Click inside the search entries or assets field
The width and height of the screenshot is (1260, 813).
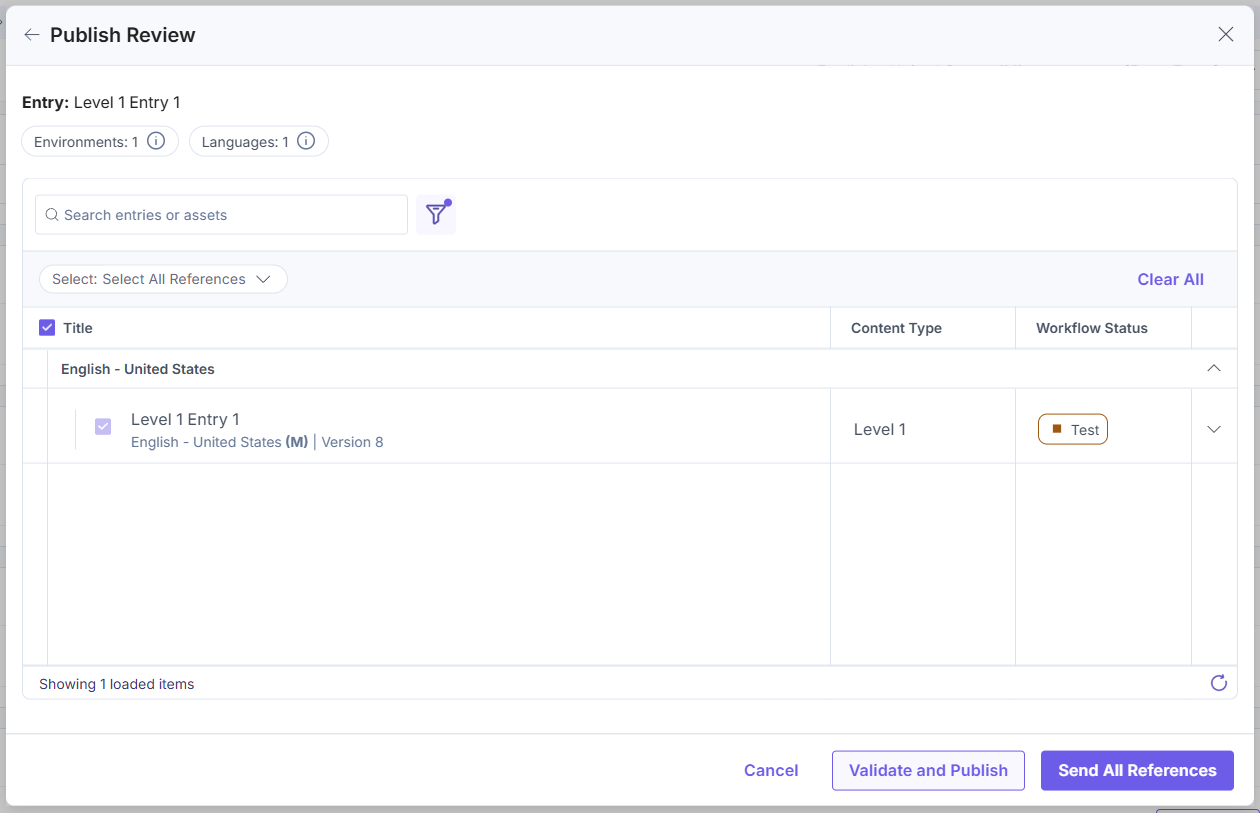tap(220, 215)
